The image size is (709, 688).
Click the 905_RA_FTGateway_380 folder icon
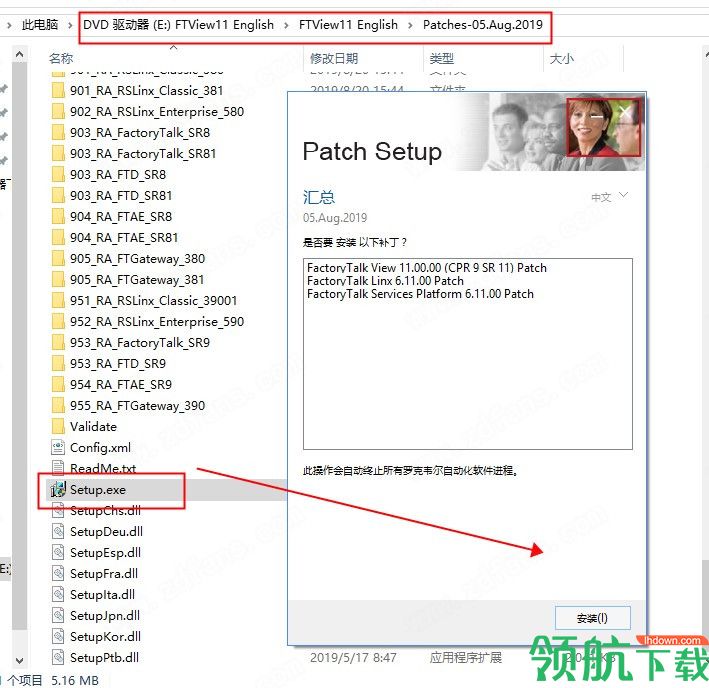click(x=58, y=259)
